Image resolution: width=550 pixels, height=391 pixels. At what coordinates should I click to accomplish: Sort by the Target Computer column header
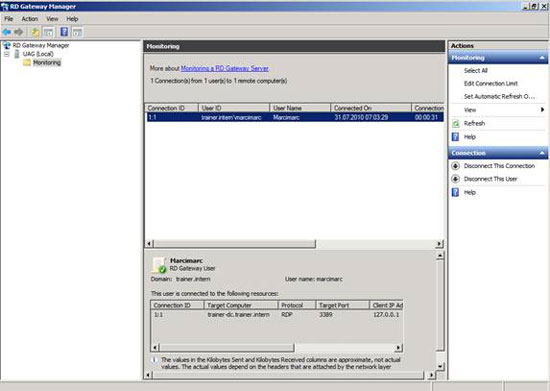(241, 305)
